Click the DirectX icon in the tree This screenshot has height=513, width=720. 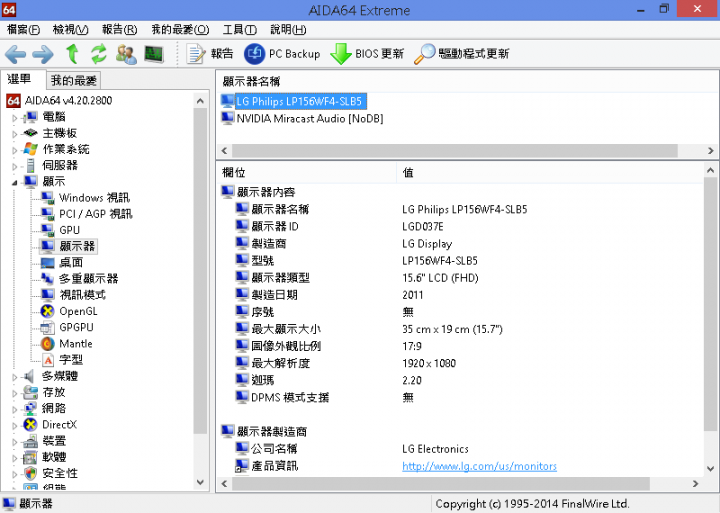point(30,425)
